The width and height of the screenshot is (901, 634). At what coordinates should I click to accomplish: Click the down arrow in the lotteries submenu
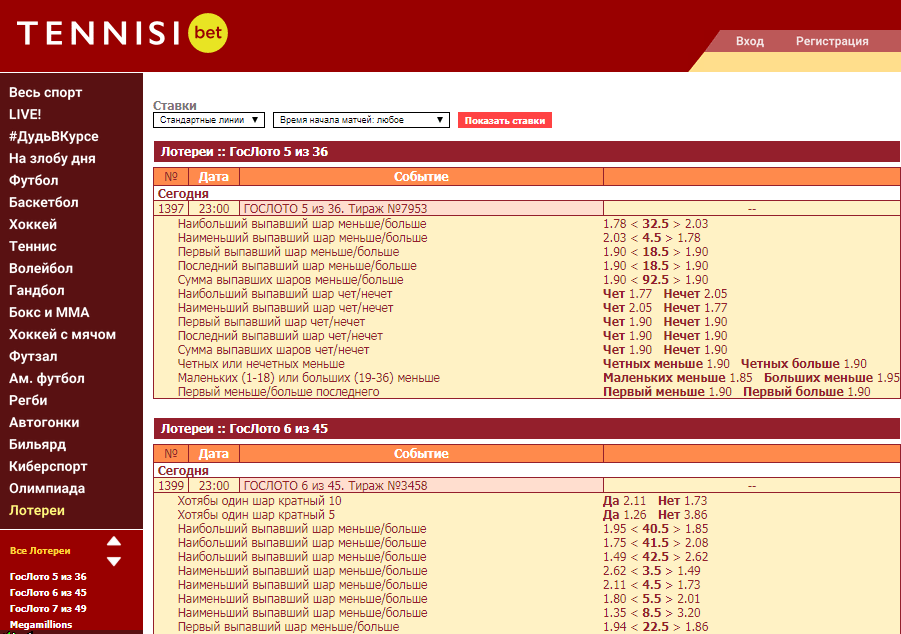click(x=114, y=561)
